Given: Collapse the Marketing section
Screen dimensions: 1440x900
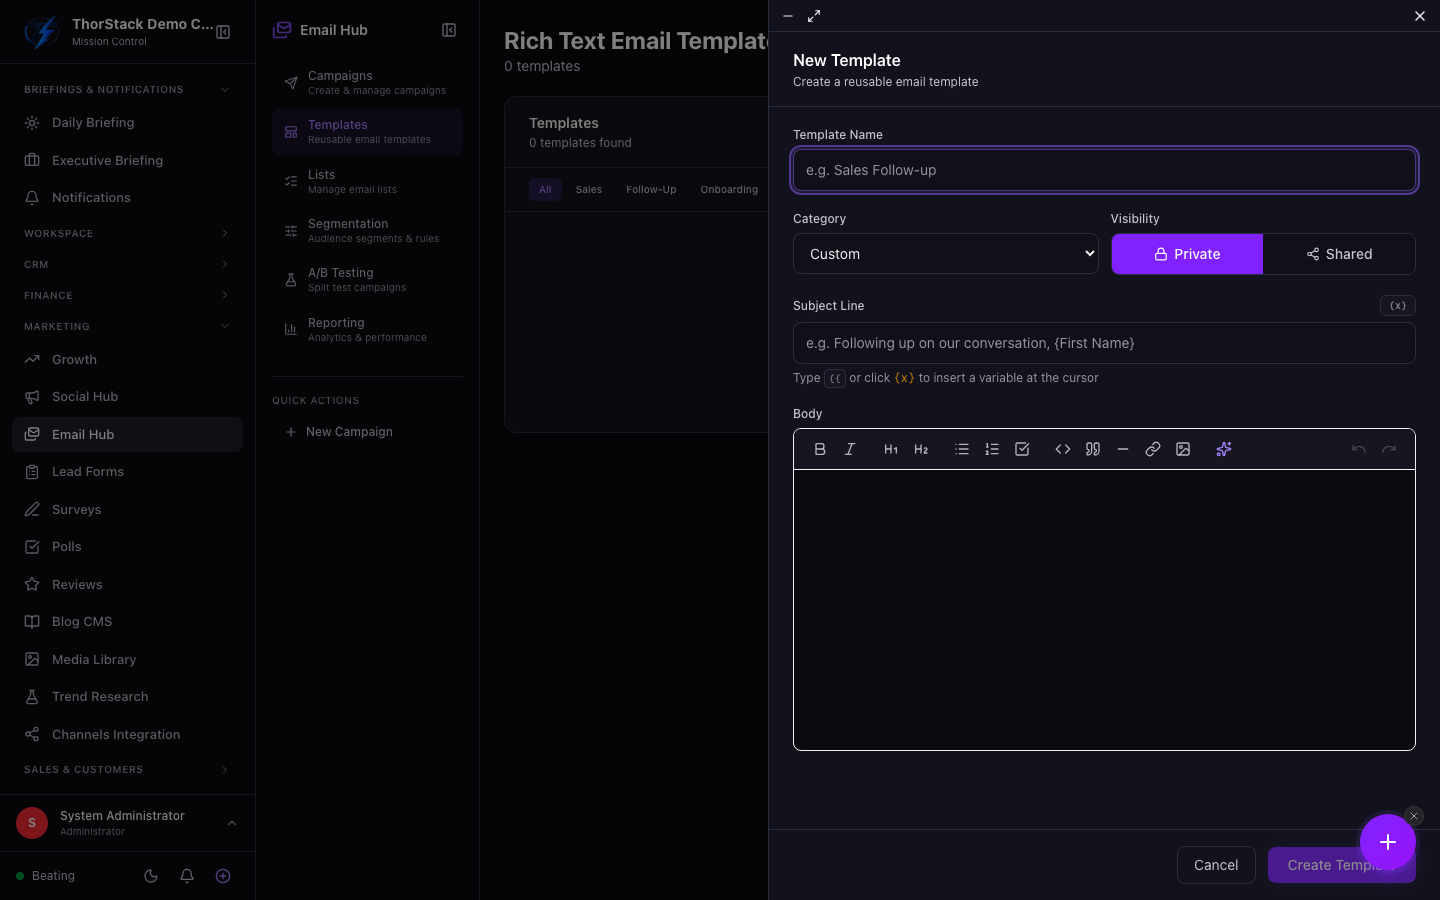Looking at the screenshot, I should (128, 326).
